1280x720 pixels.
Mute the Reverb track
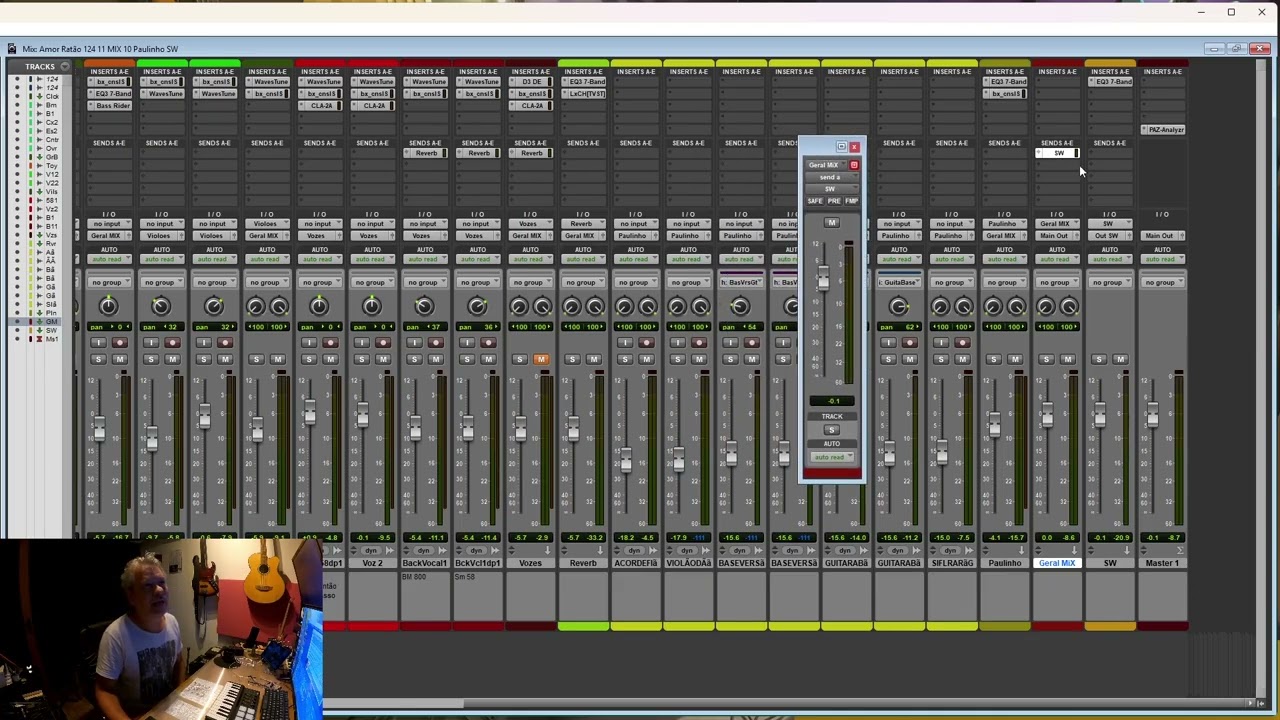click(x=594, y=359)
